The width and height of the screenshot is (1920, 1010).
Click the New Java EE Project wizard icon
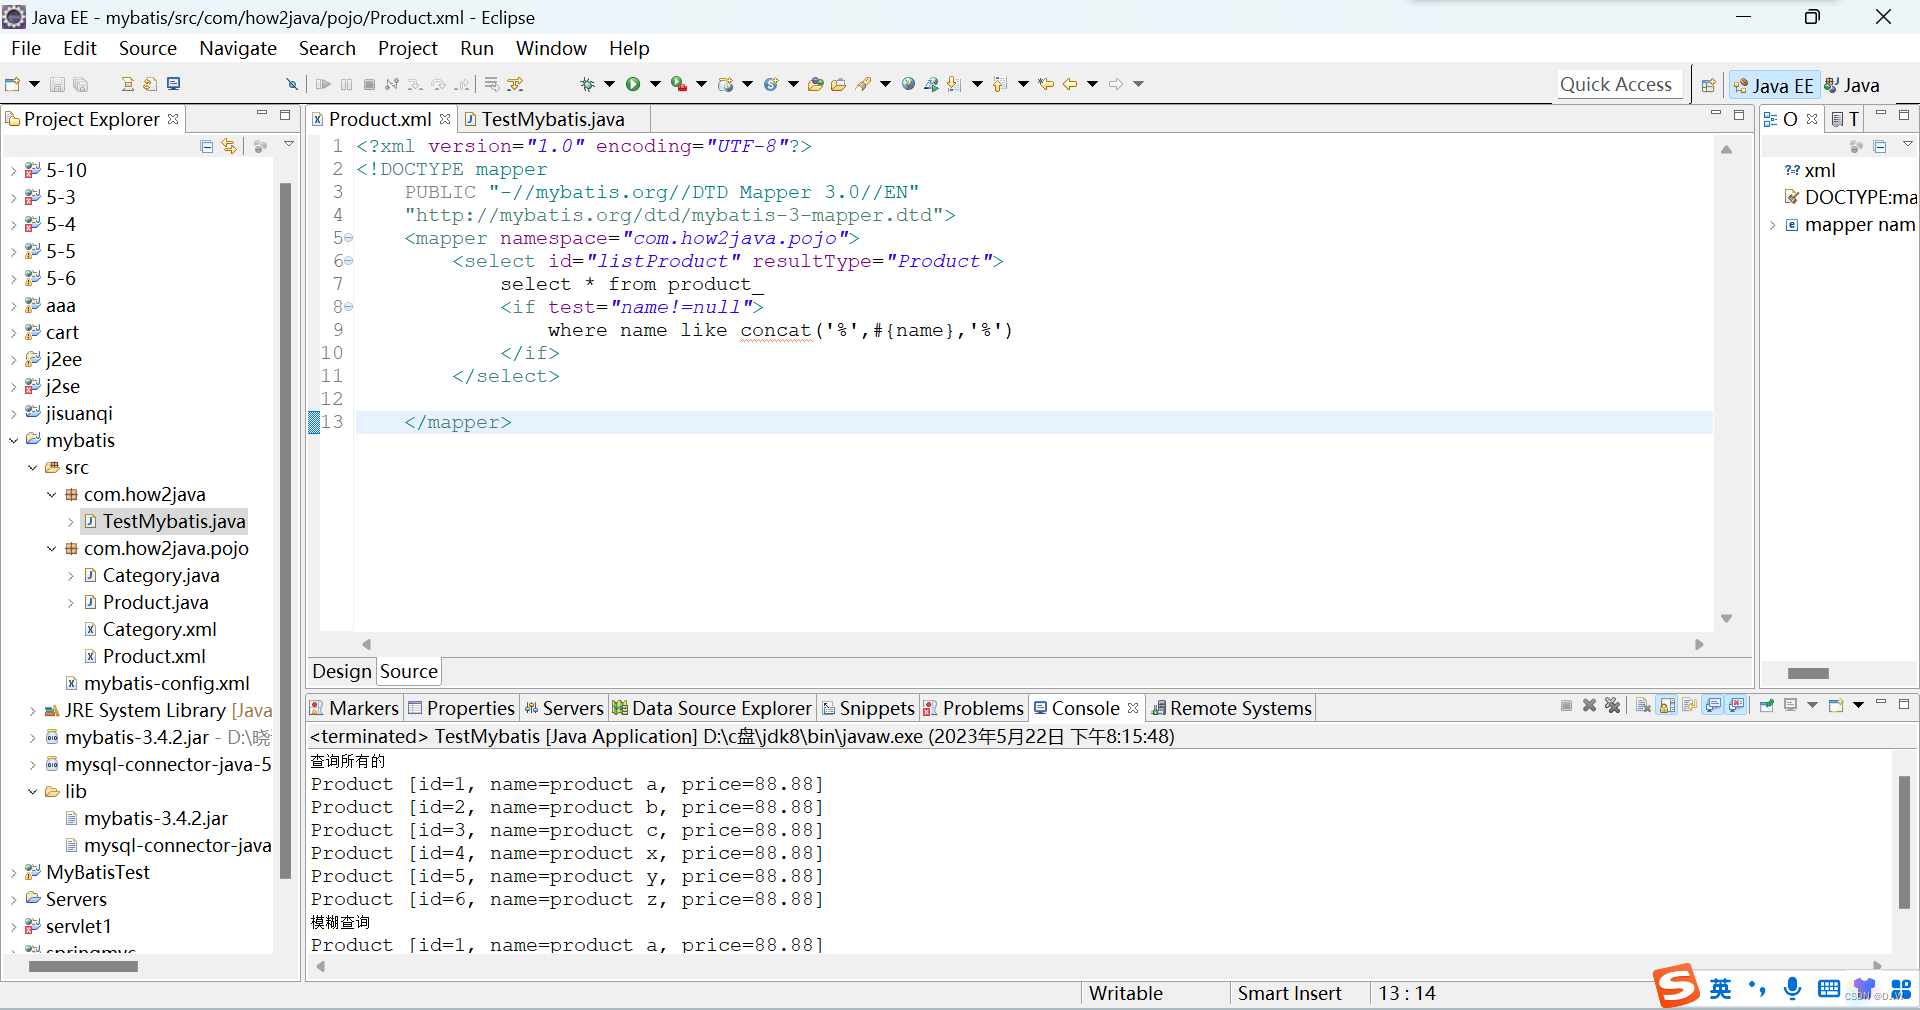click(x=13, y=84)
